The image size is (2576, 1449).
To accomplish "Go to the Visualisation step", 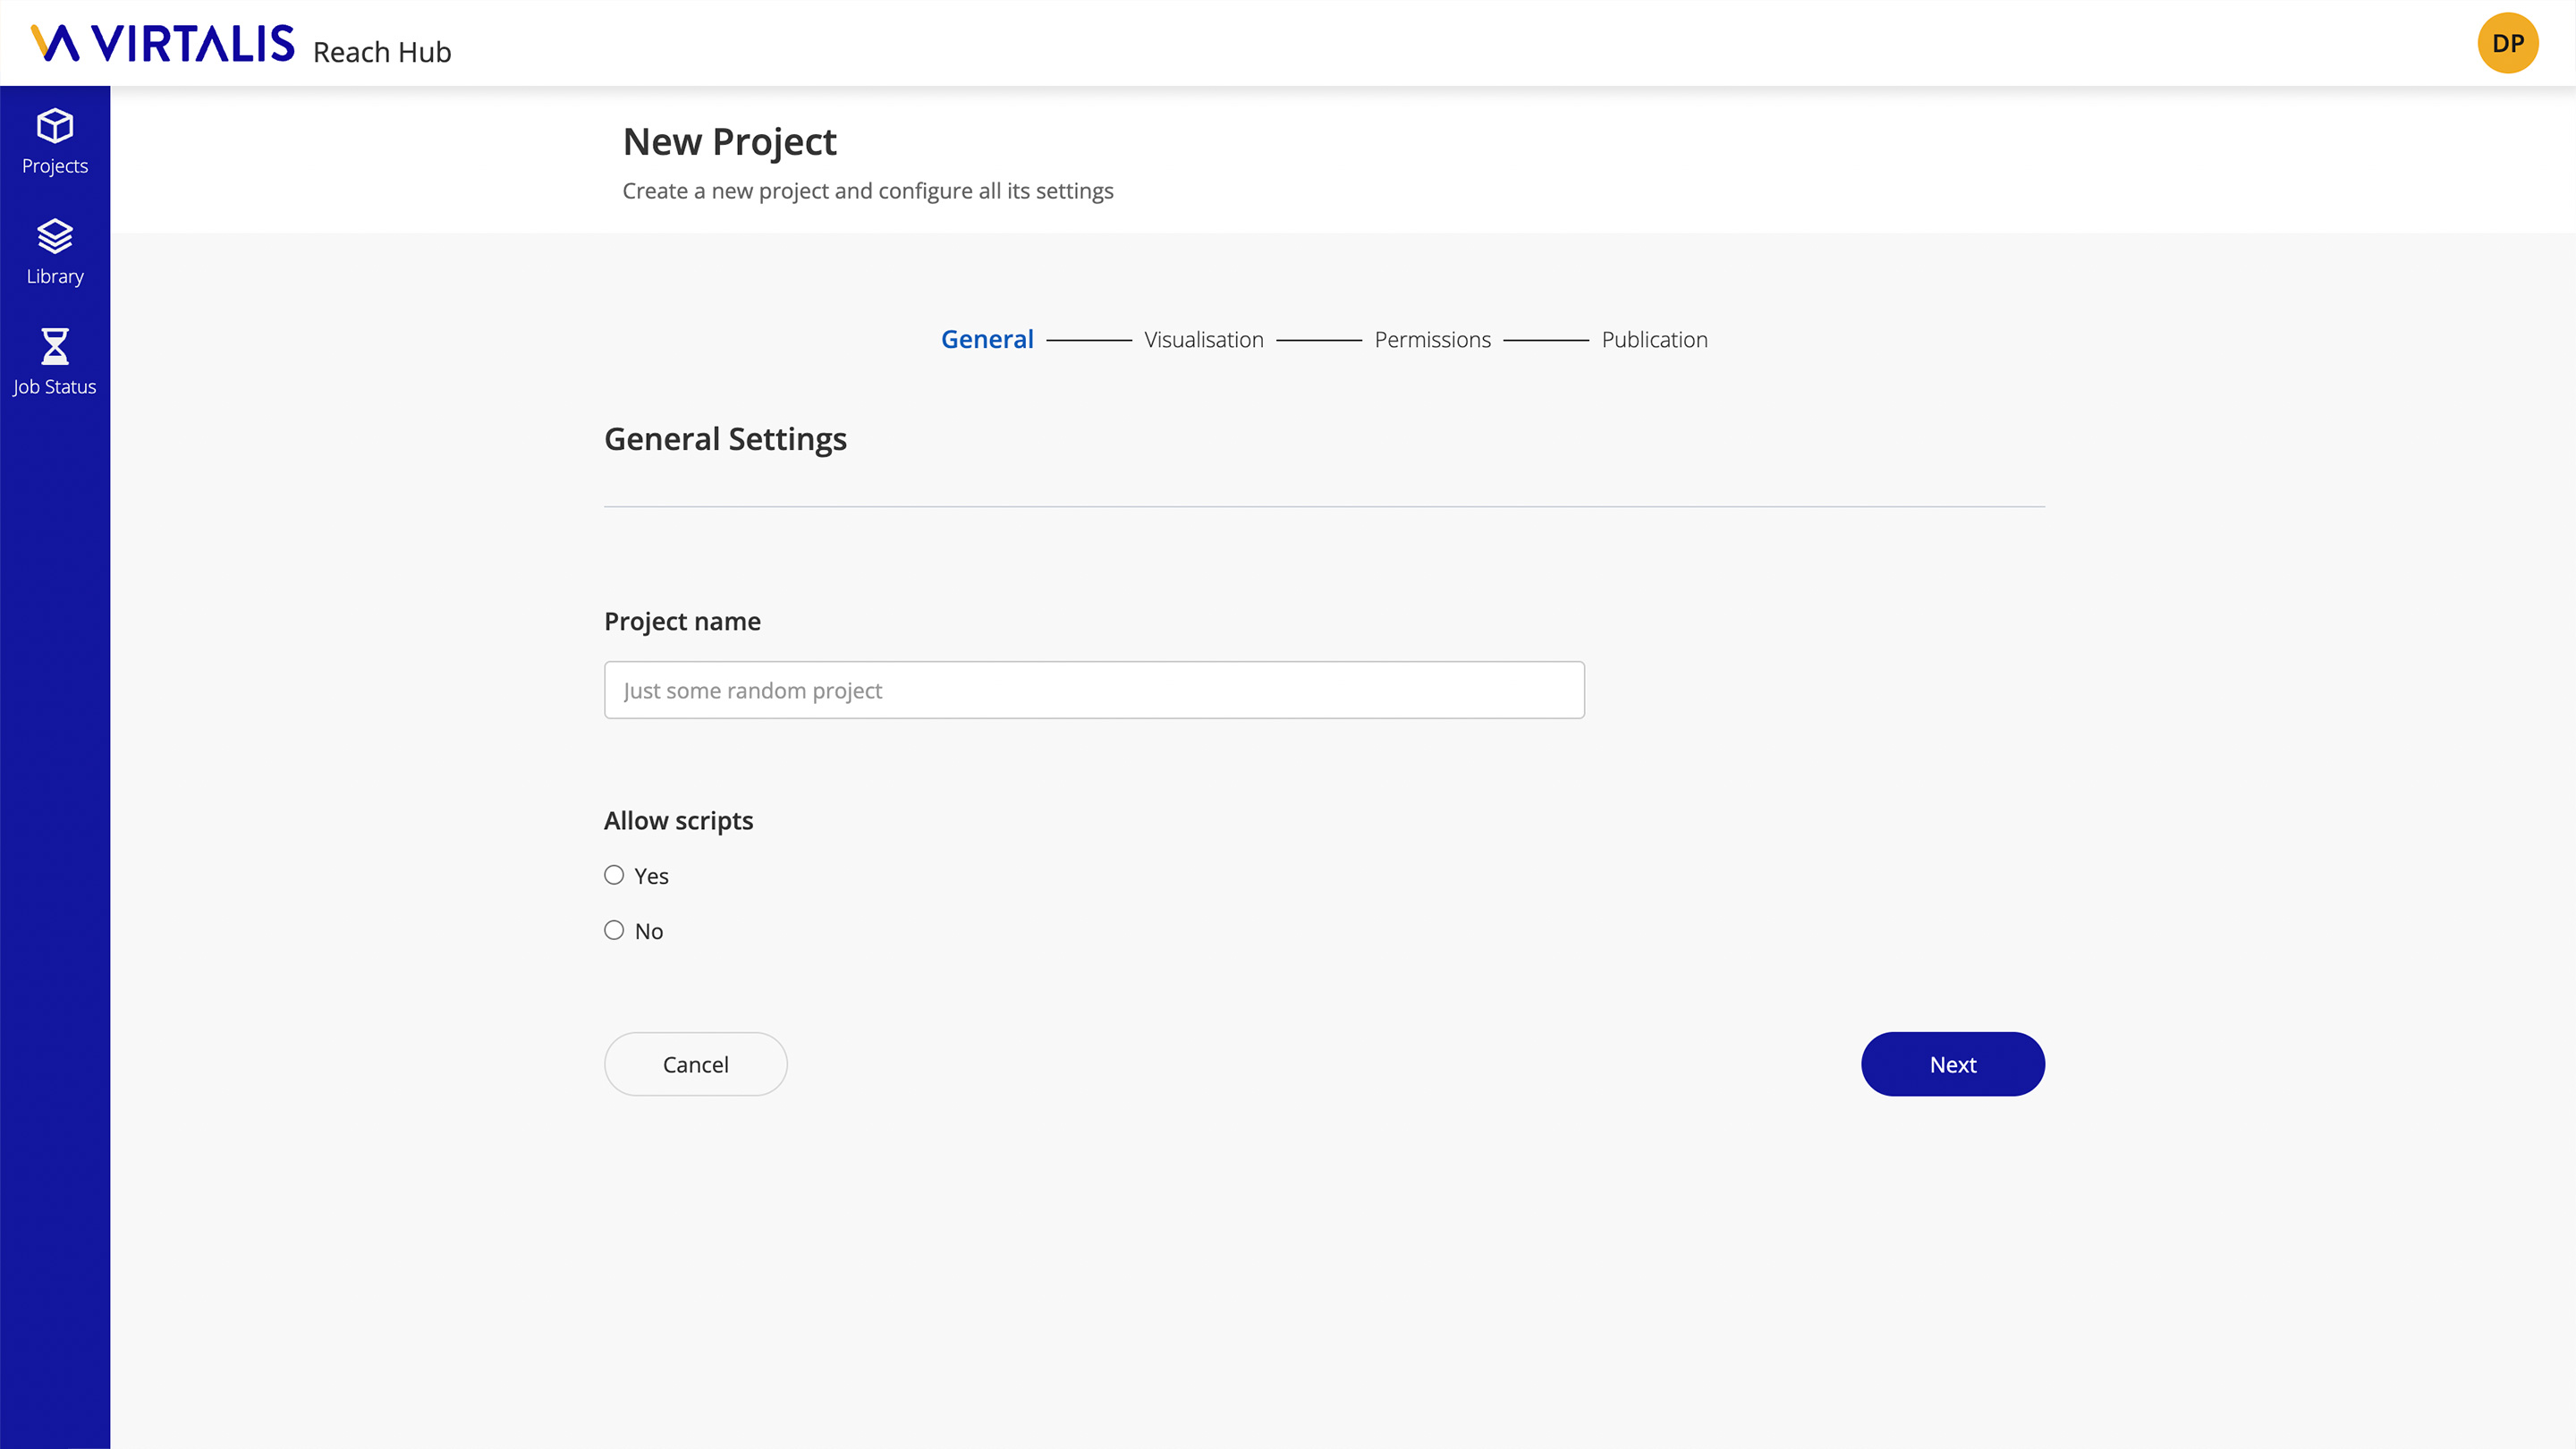I will click(x=1204, y=340).
